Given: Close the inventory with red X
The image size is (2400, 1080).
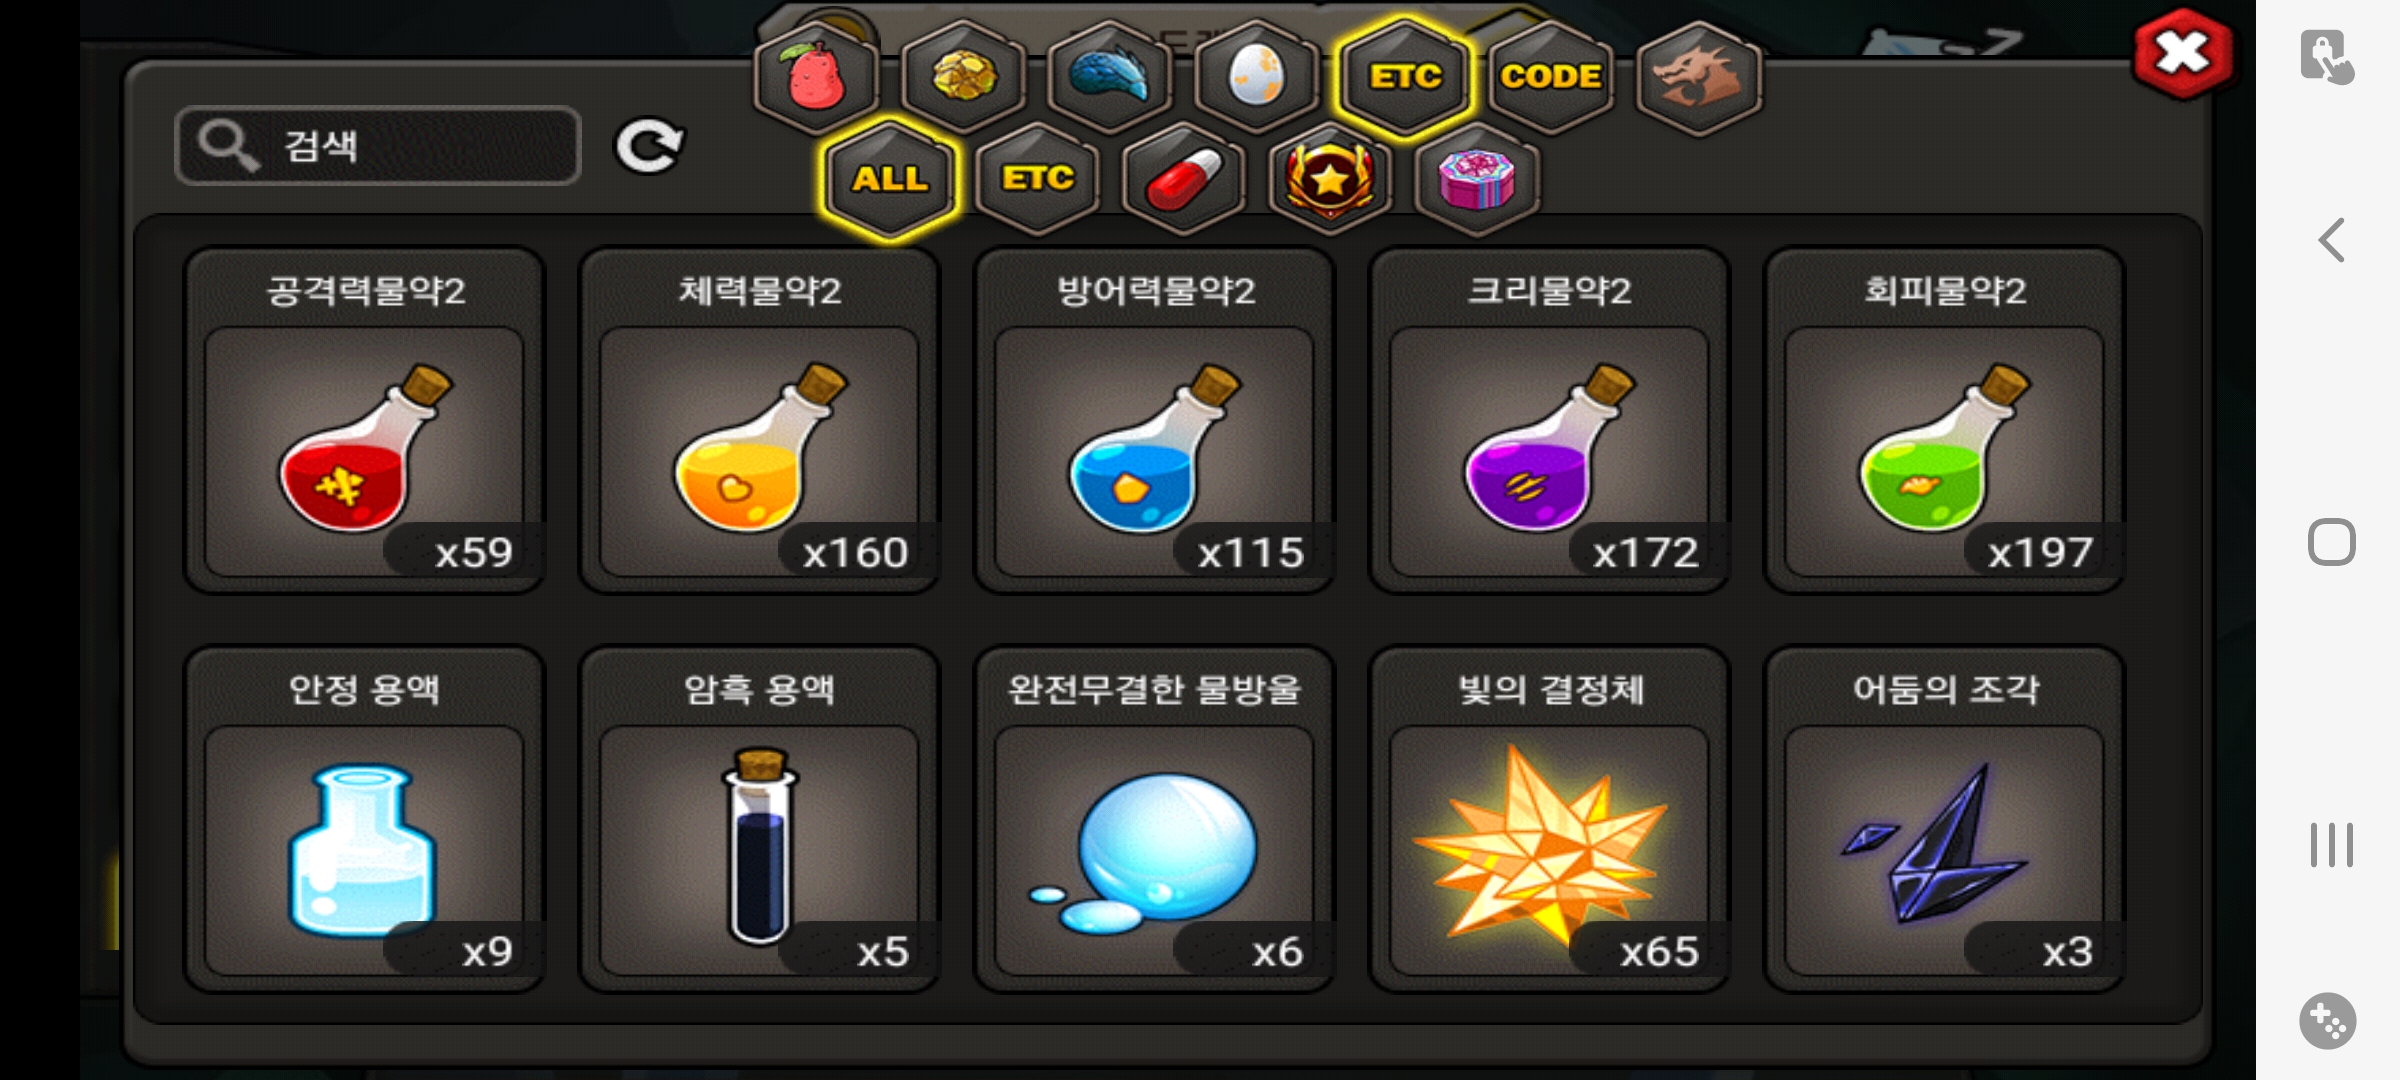Looking at the screenshot, I should [2183, 53].
